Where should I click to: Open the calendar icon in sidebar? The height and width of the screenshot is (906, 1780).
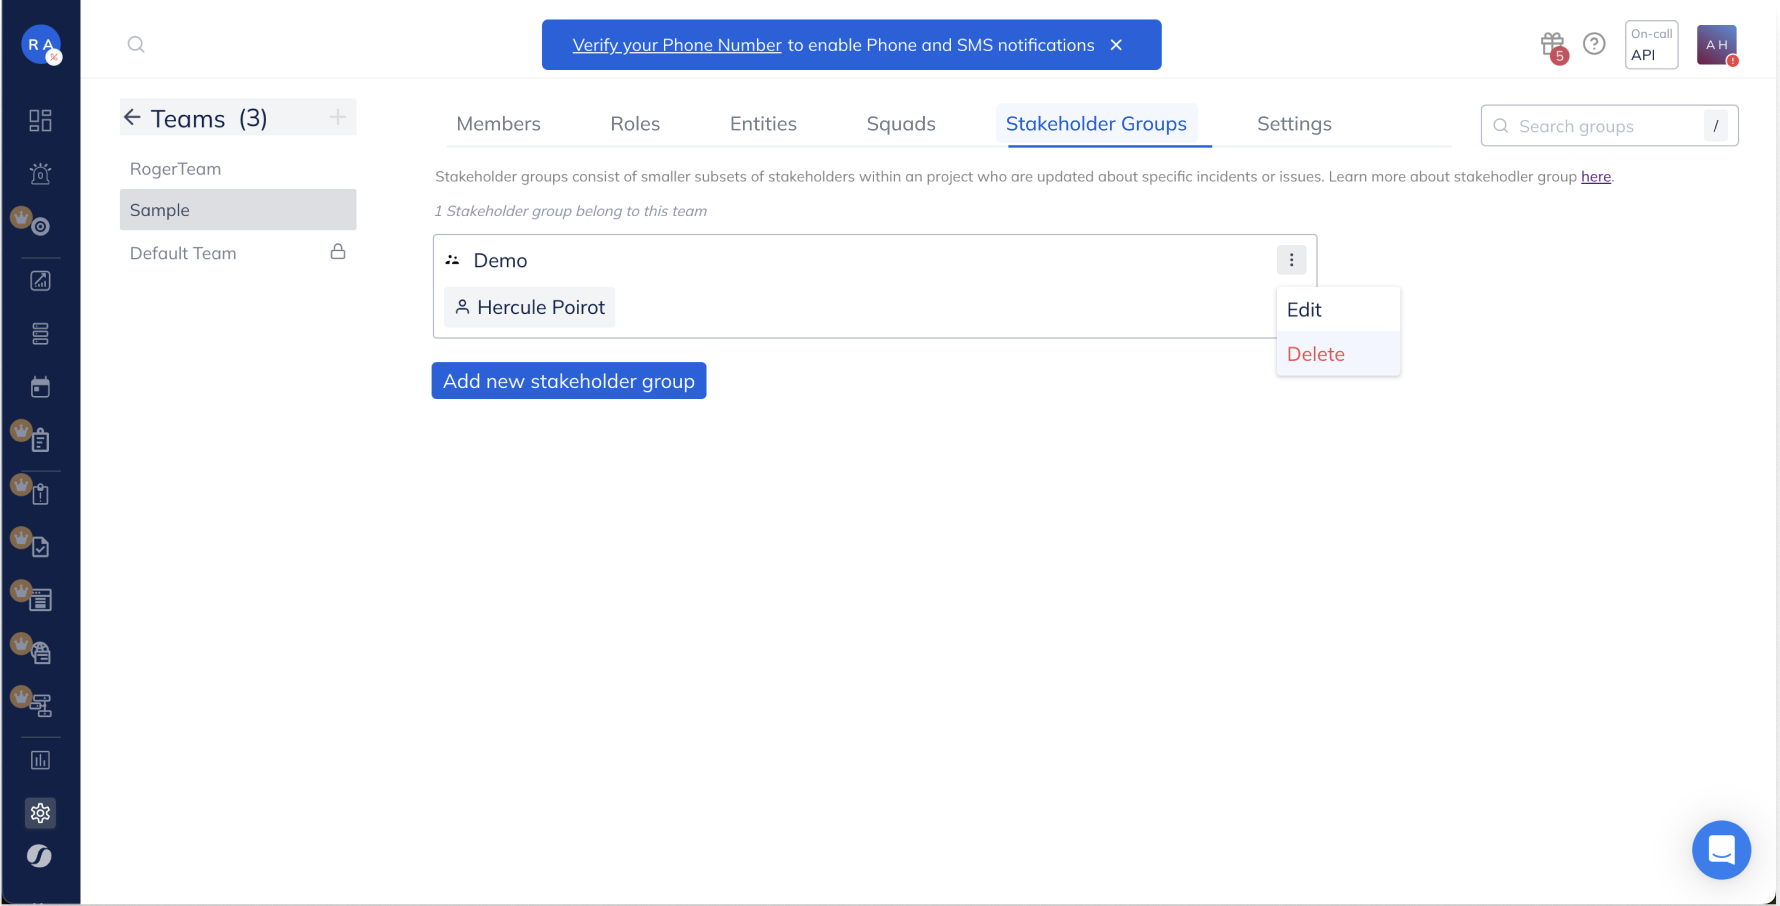pyautogui.click(x=40, y=387)
